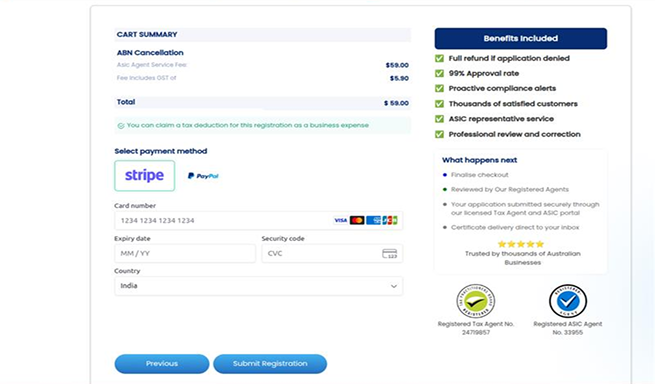
Task: Click the Registered Tax Agent badge
Action: point(476,301)
